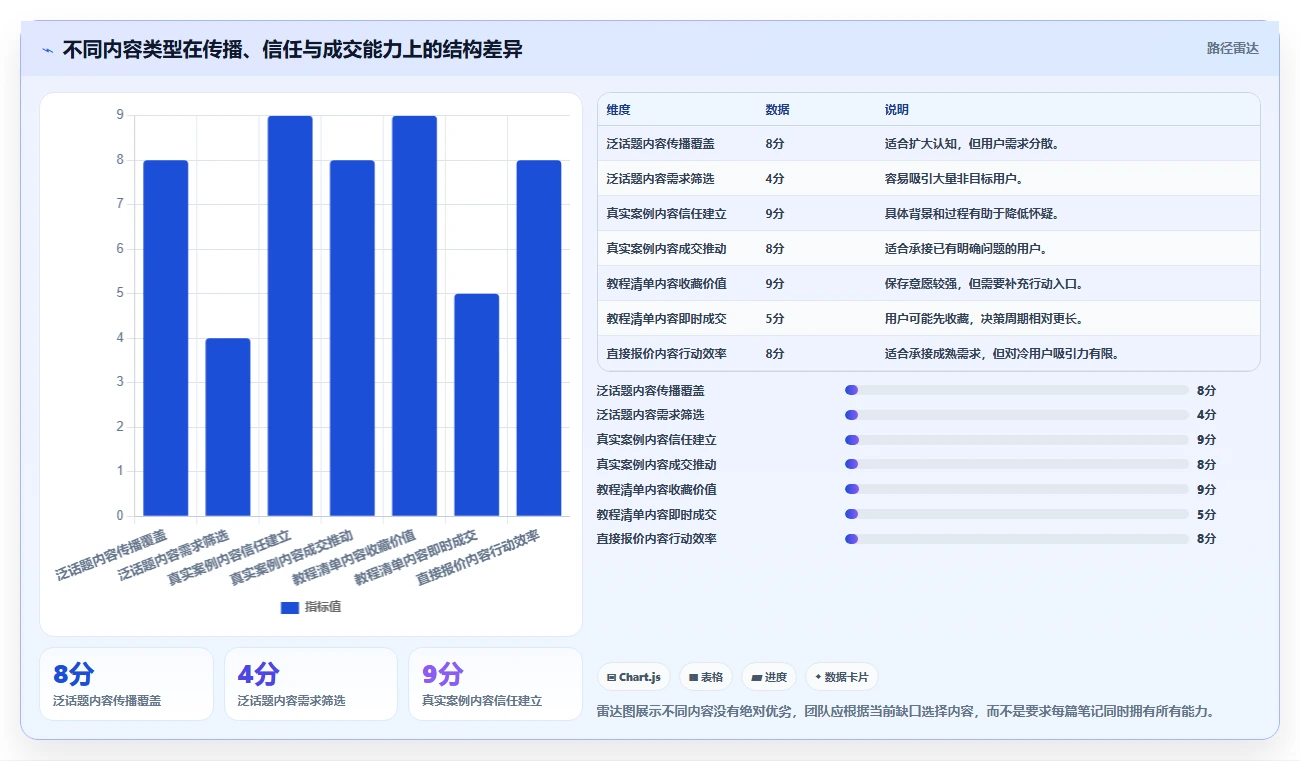
Task: Click the 5分 data cell in the table
Action: point(775,319)
